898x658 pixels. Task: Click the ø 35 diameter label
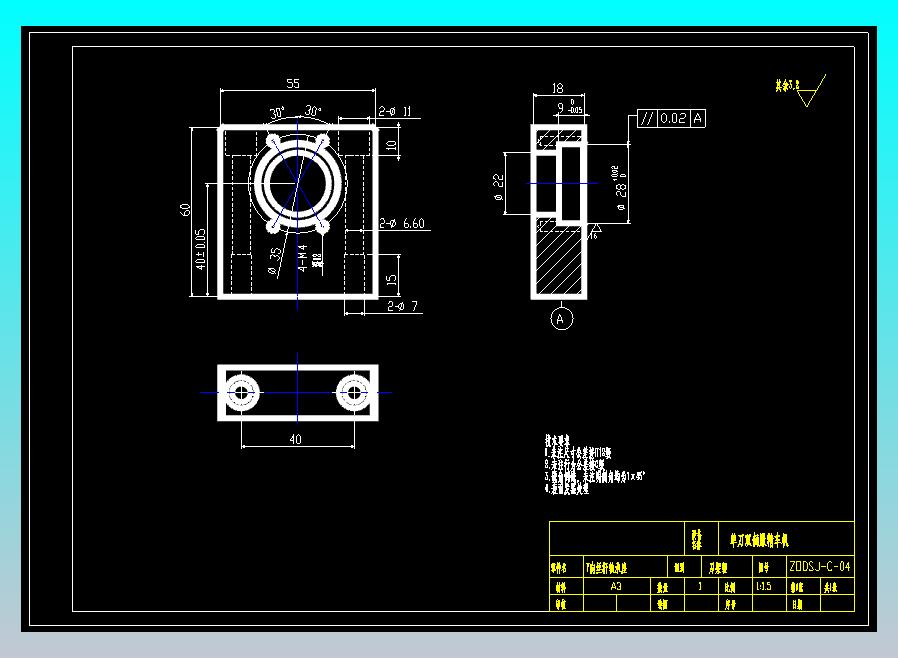tap(274, 261)
